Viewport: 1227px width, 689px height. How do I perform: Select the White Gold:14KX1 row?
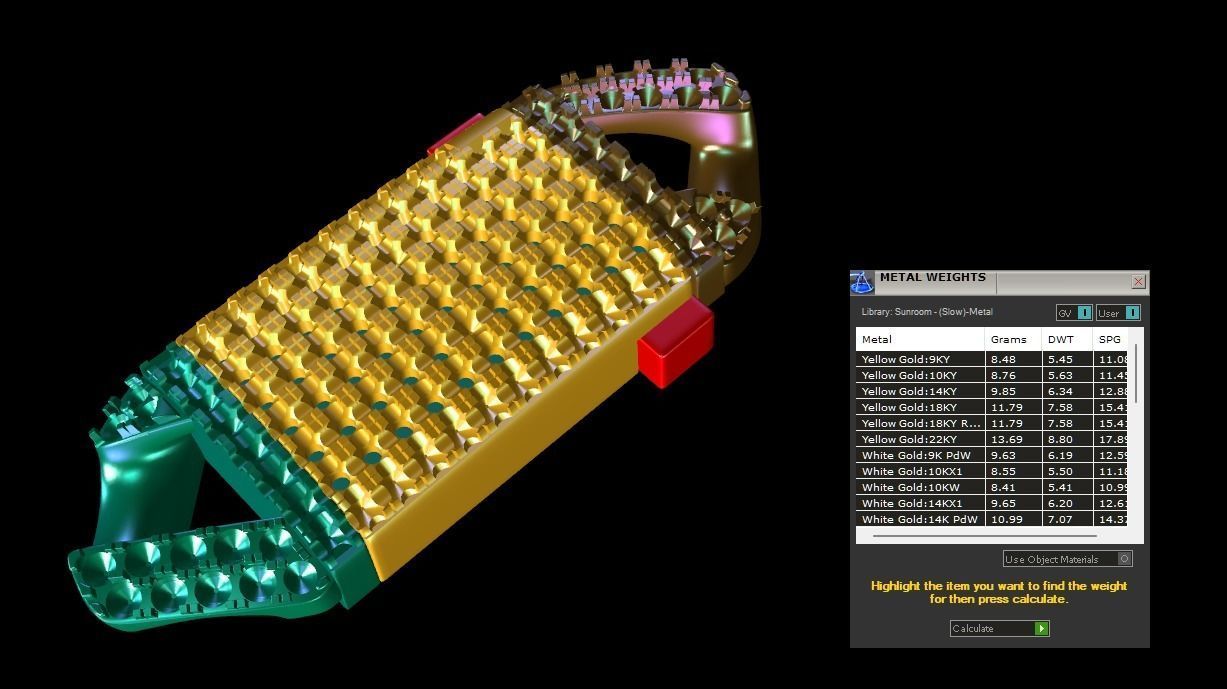coord(992,503)
